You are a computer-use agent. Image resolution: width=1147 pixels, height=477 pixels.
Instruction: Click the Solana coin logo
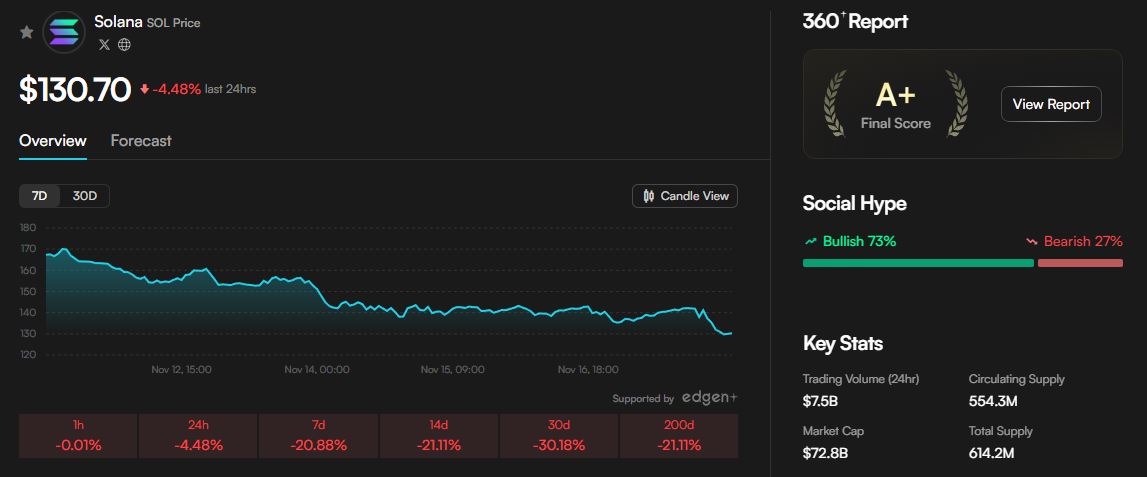(x=64, y=32)
